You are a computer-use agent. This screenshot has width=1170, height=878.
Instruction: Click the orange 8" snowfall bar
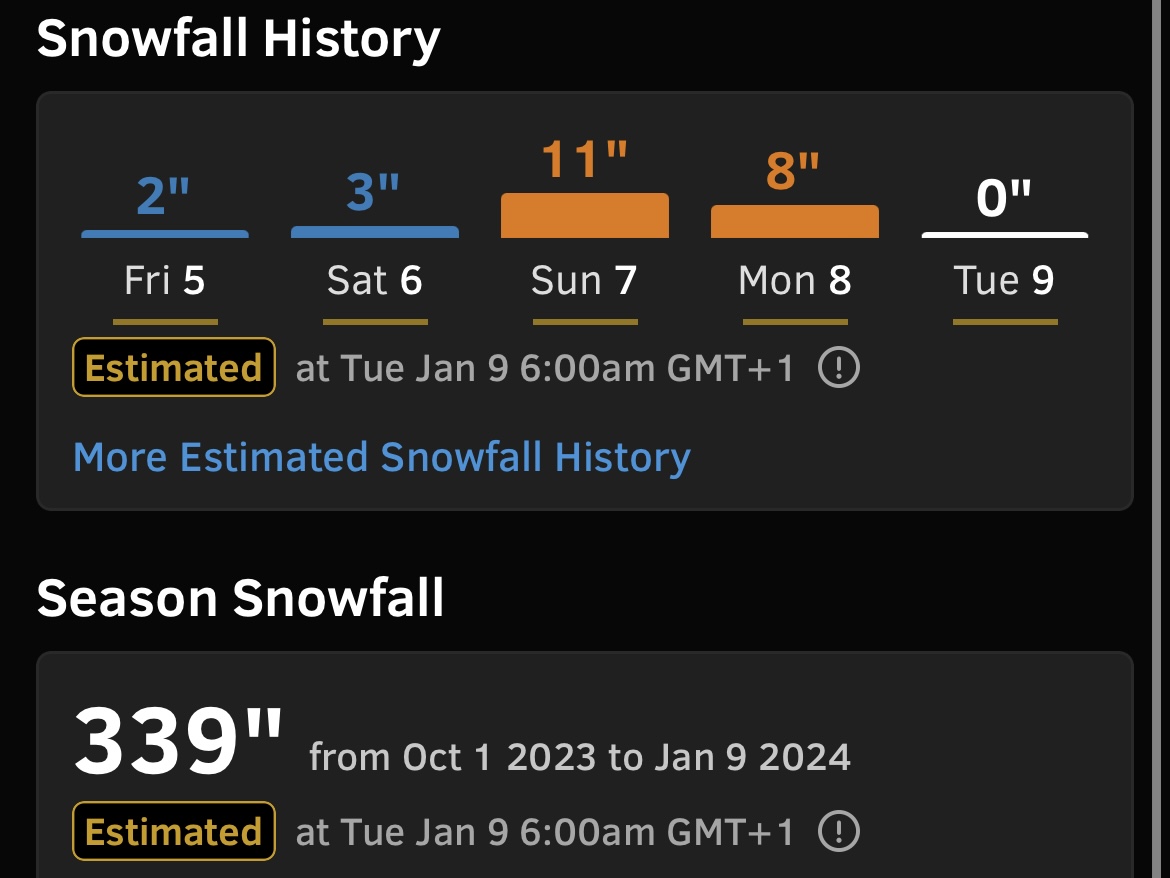coord(795,222)
